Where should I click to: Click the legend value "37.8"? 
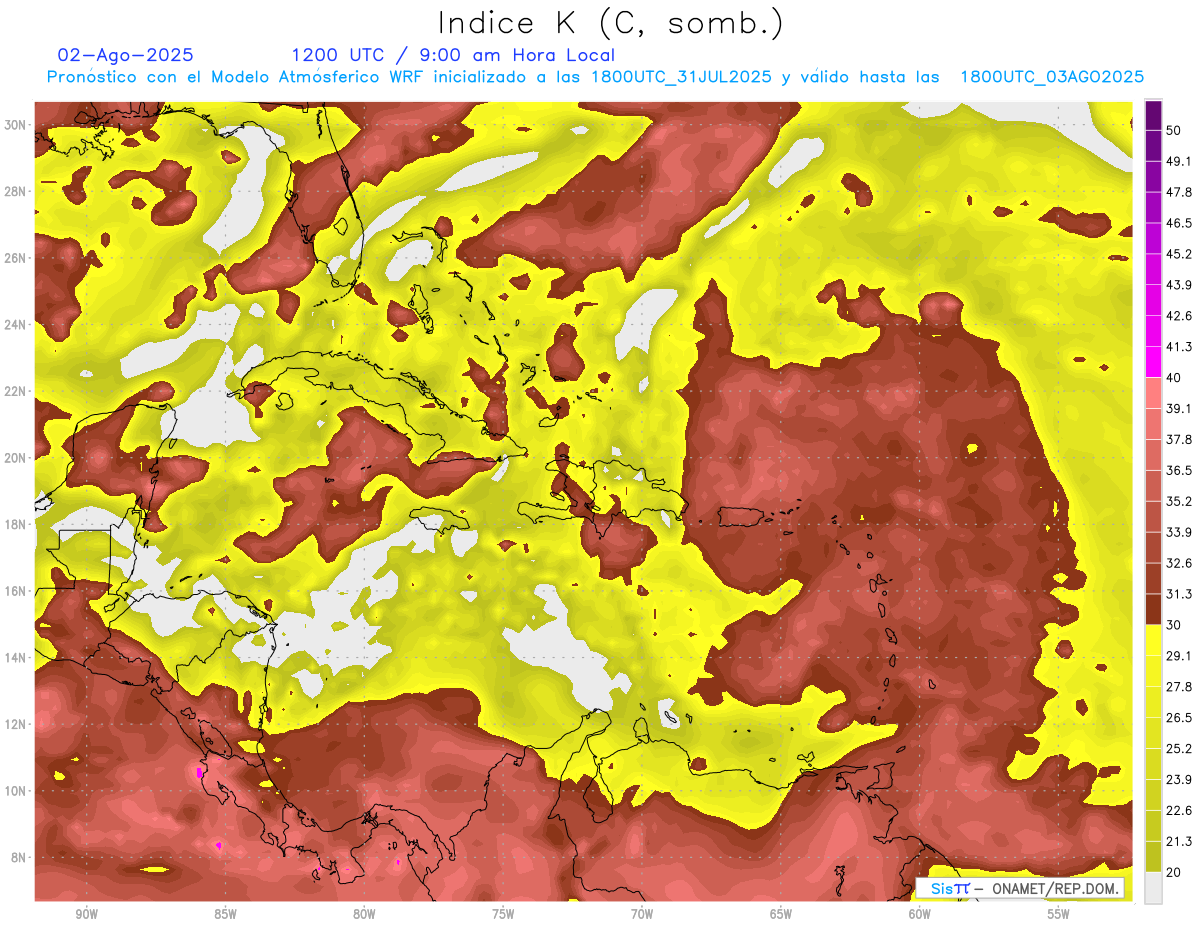click(x=1179, y=439)
